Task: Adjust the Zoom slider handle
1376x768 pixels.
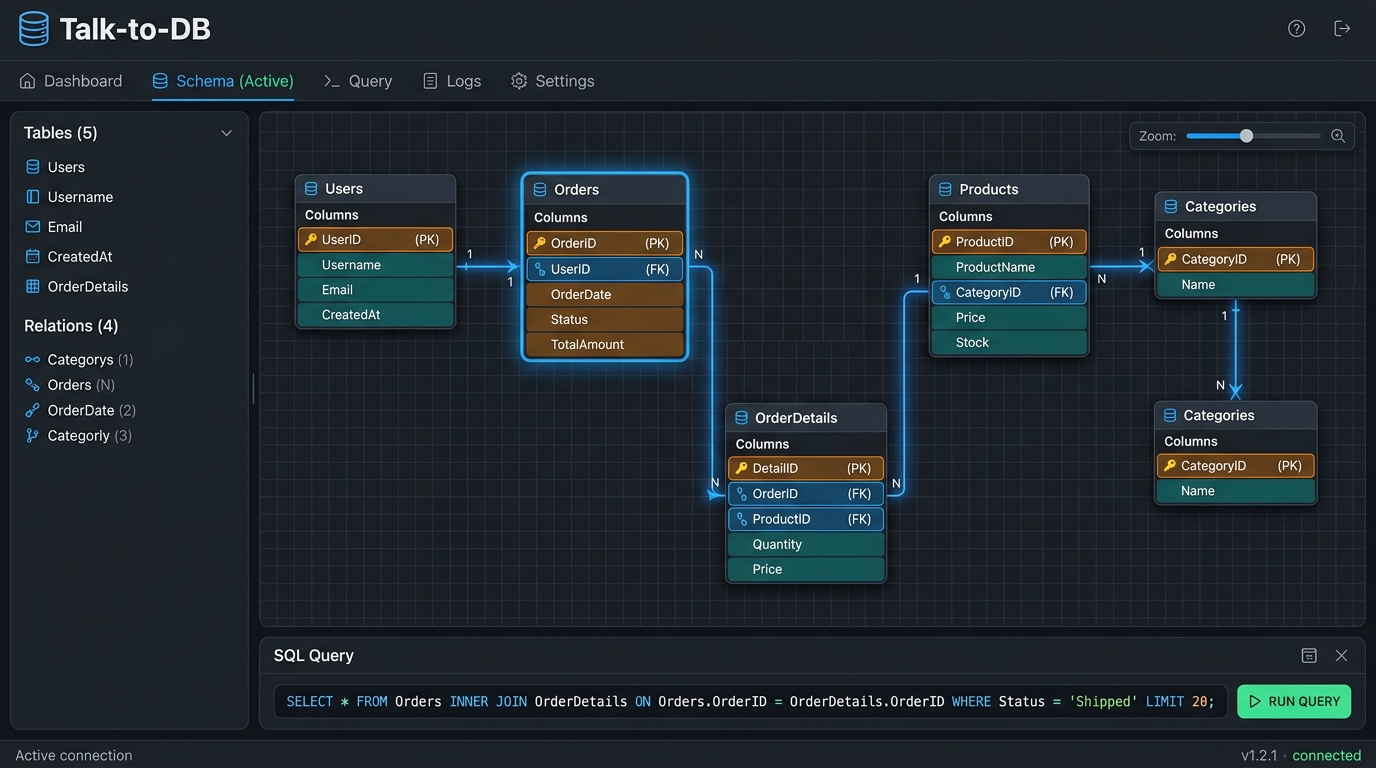Action: pos(1246,136)
